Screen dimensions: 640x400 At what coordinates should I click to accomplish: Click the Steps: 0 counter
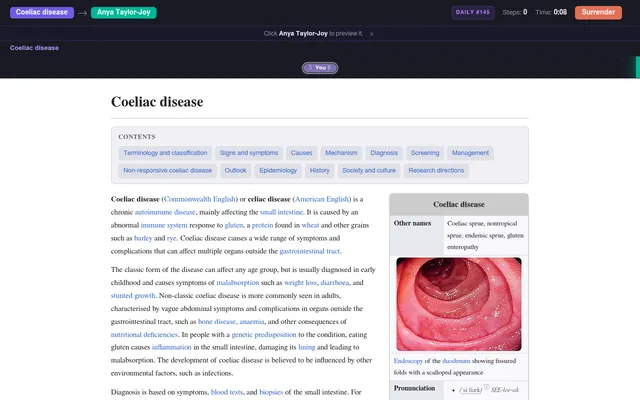[515, 12]
